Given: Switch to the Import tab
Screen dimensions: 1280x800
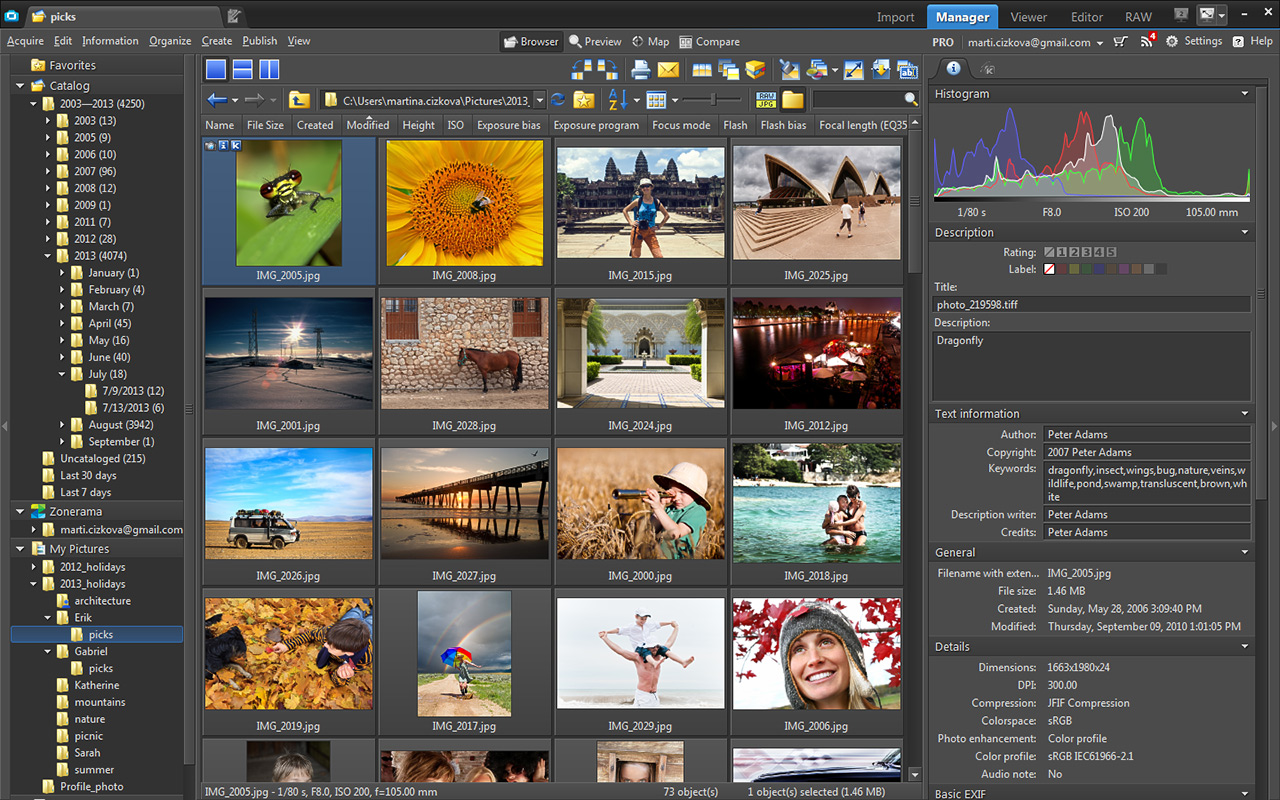Looking at the screenshot, I should point(895,17).
